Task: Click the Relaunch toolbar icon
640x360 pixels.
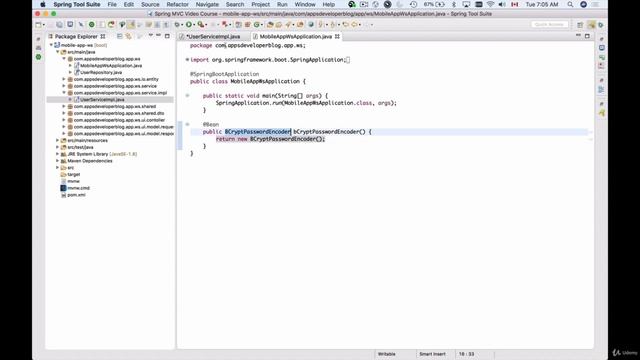Action: click(x=111, y=25)
